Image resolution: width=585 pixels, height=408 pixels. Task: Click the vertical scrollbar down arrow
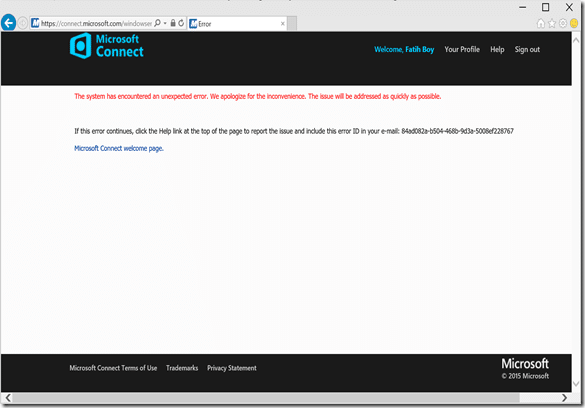[x=576, y=384]
